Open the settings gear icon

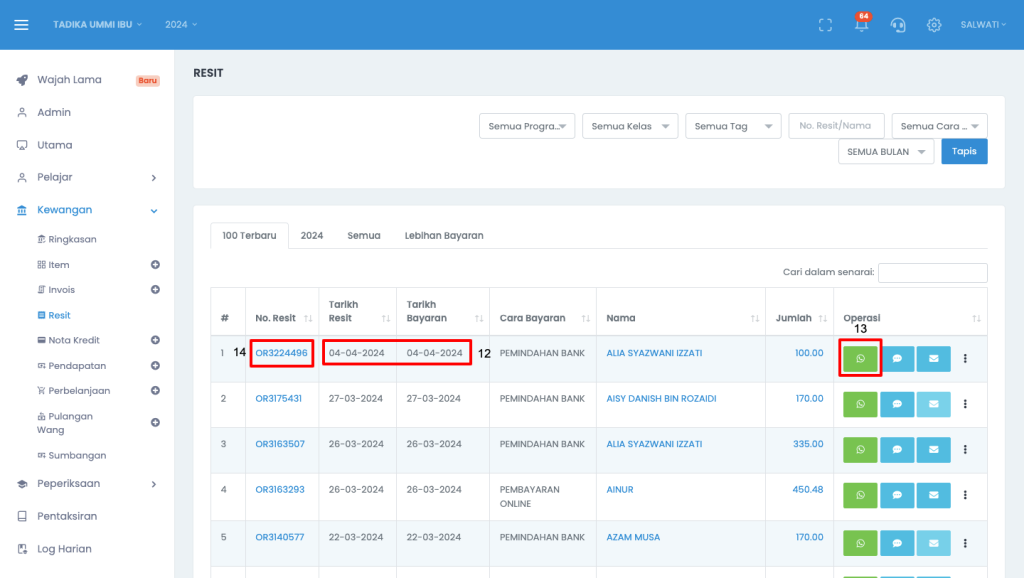[x=934, y=25]
